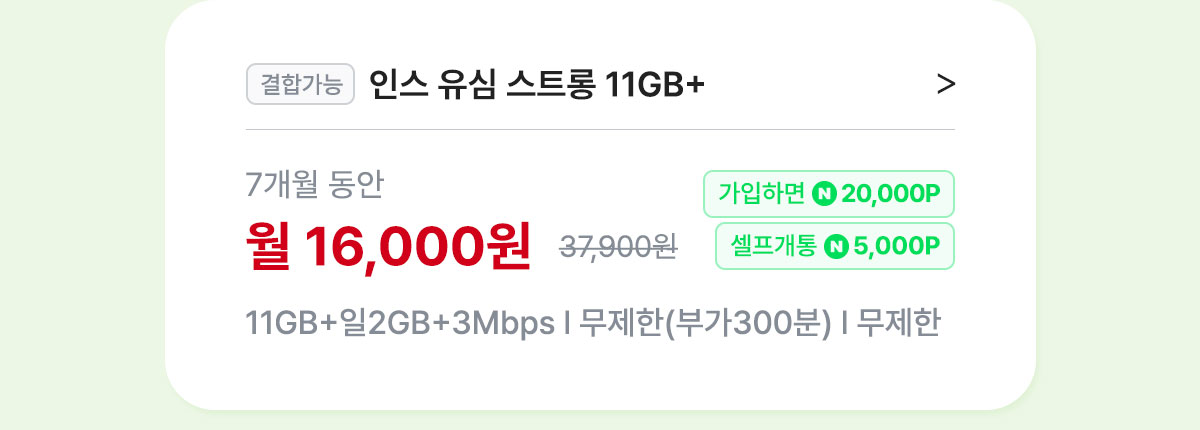Click the 셀프개통 label text

pos(774,246)
